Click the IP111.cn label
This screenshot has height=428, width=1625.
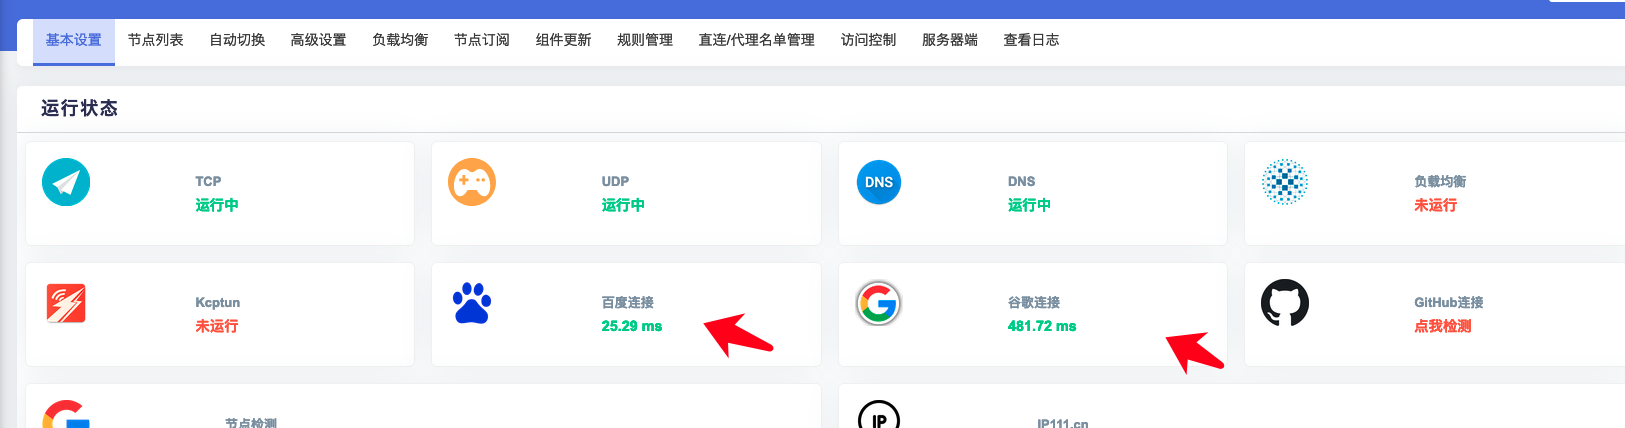1063,423
